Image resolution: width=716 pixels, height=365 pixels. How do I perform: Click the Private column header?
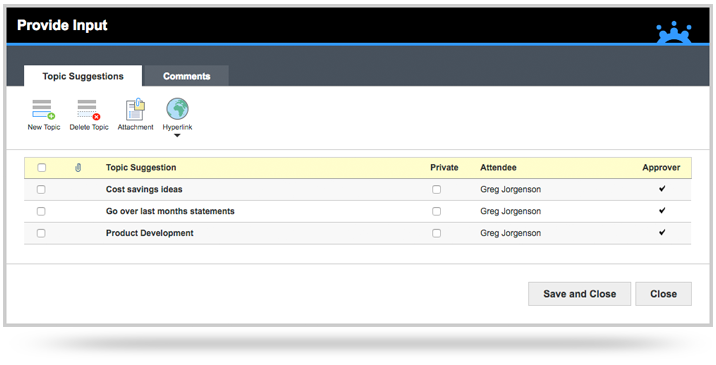pos(444,168)
